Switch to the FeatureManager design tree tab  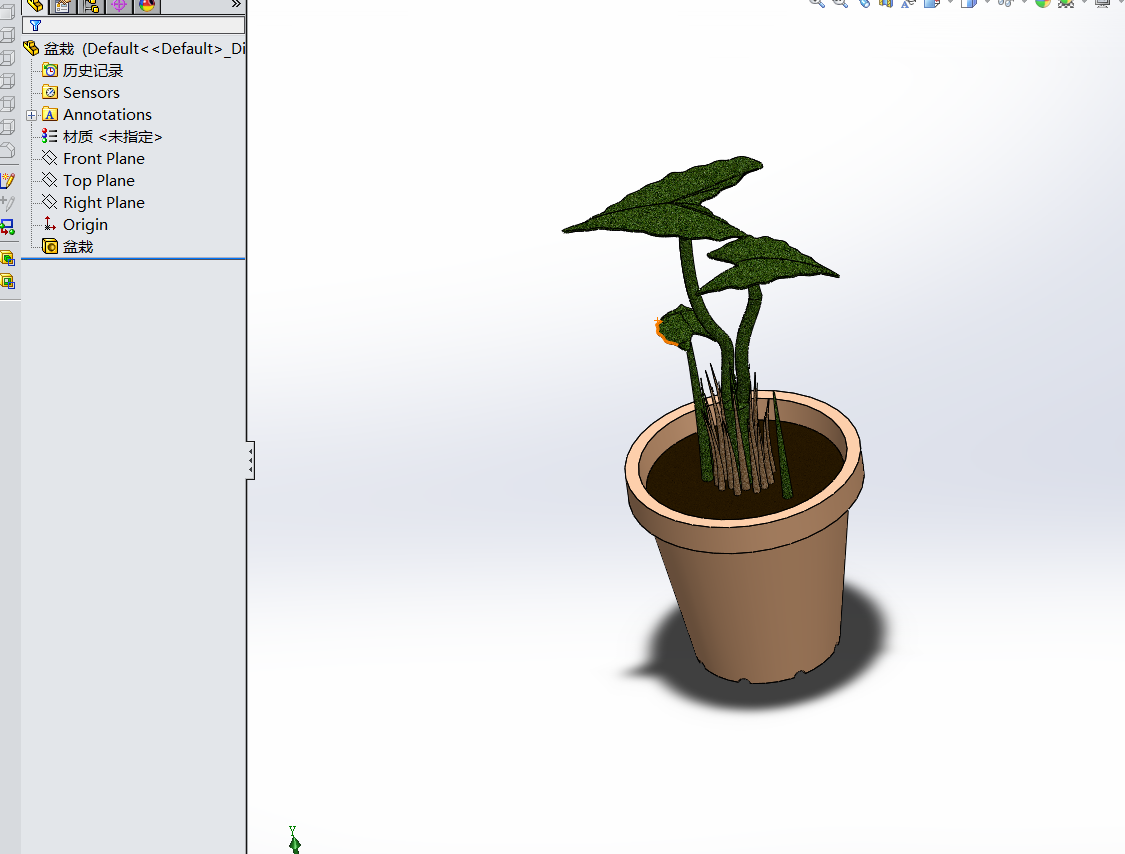(34, 6)
